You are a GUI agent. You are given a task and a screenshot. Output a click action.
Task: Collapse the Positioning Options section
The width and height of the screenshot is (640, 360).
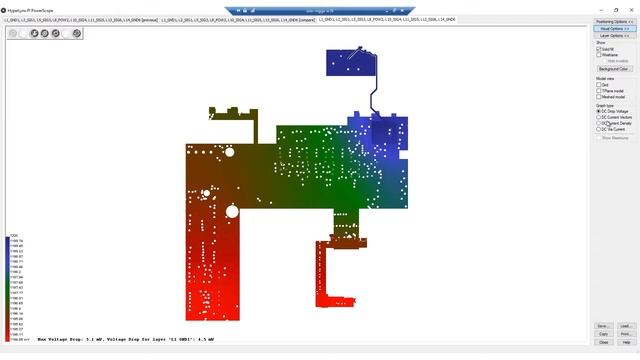pos(614,22)
